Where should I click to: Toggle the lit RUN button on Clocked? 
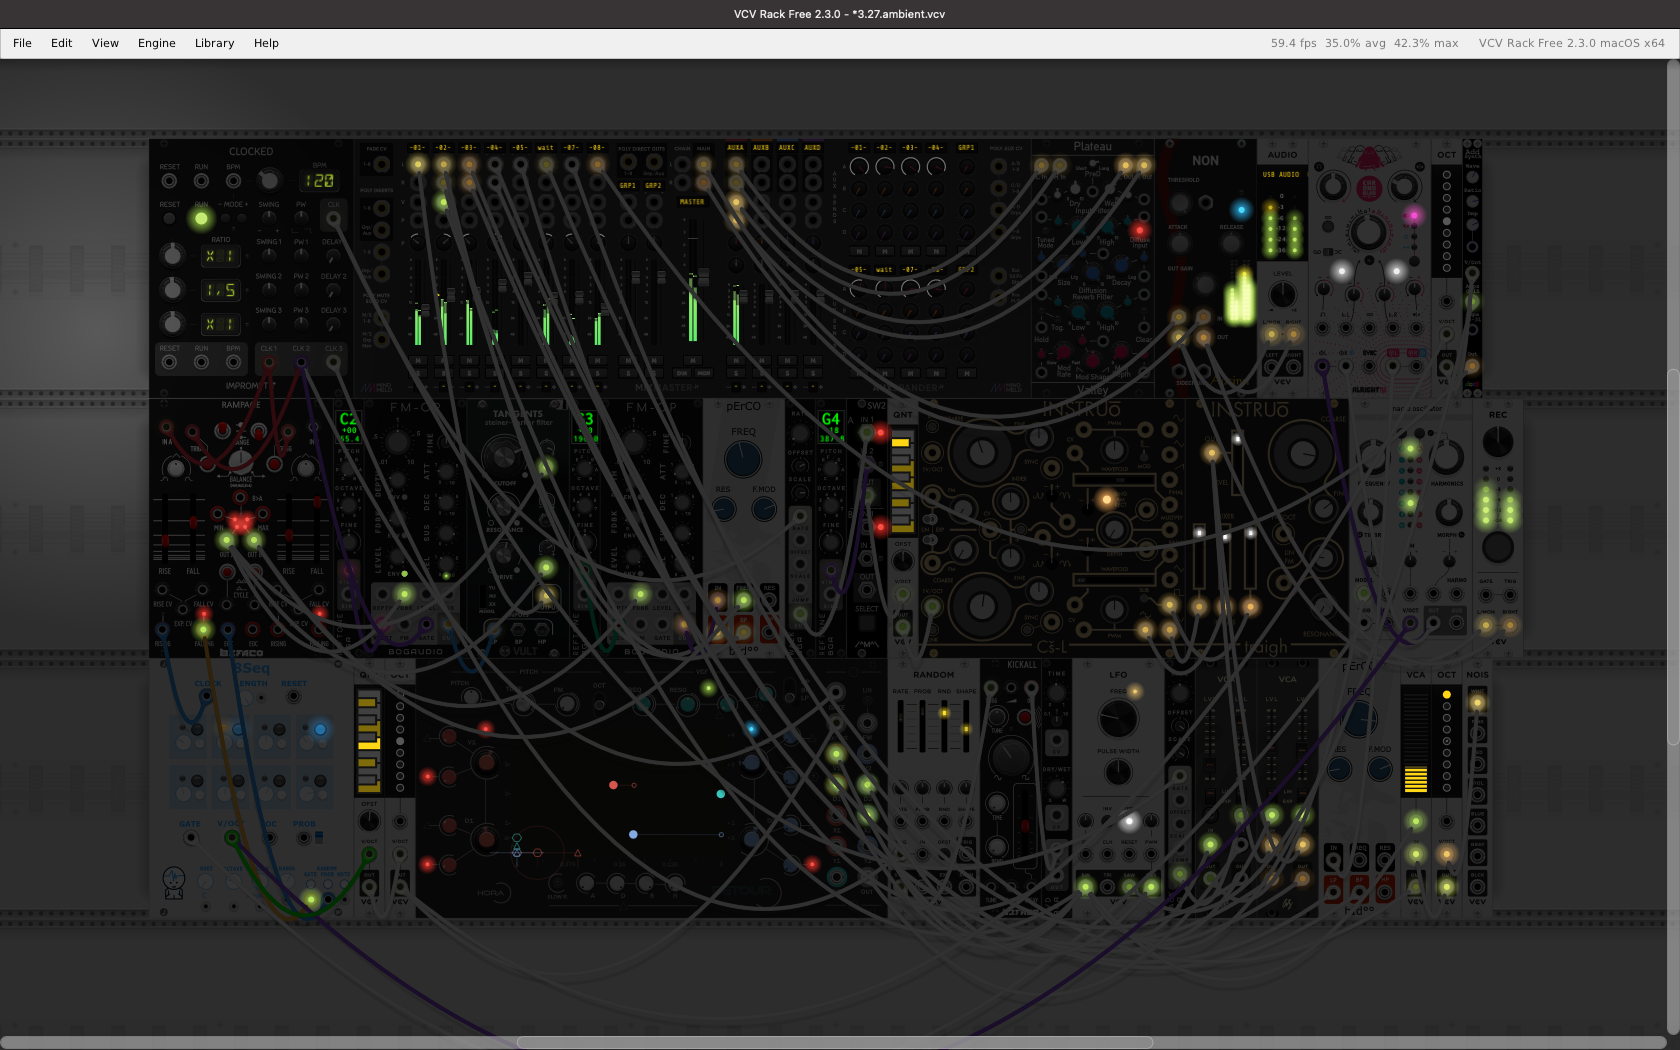click(x=201, y=218)
